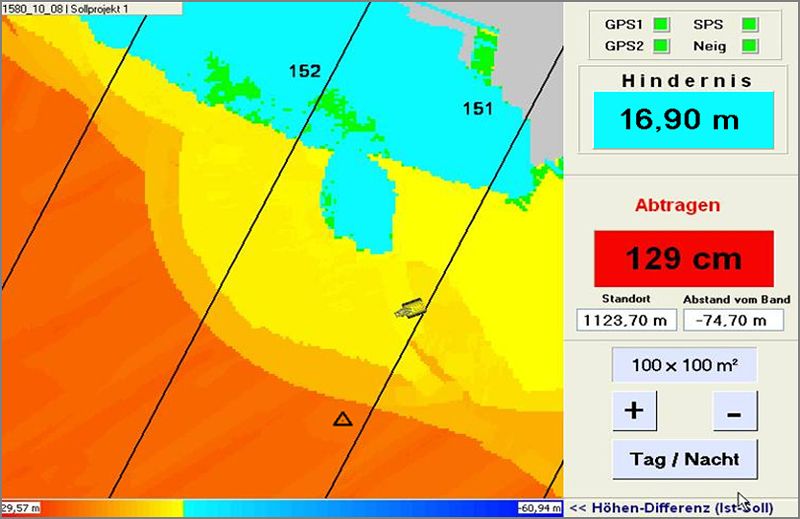Click the green GPS2 status indicator
This screenshot has height=519, width=800.
660,46
